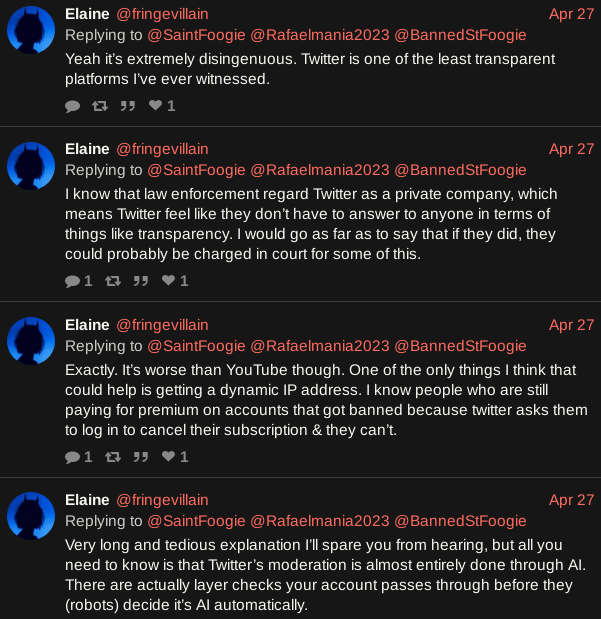The image size is (601, 619).
Task: Retweet the 'worse than YouTube' tweet
Action: [113, 457]
